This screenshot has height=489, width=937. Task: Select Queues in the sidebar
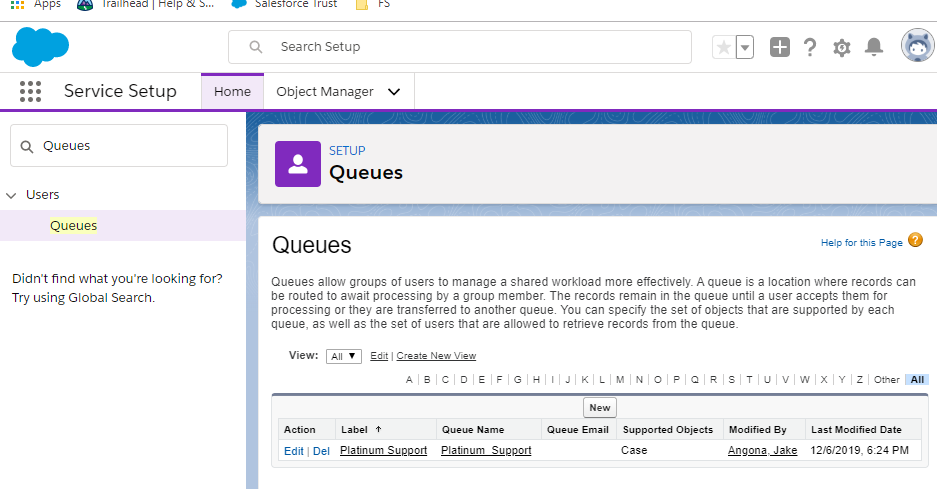pyautogui.click(x=74, y=226)
